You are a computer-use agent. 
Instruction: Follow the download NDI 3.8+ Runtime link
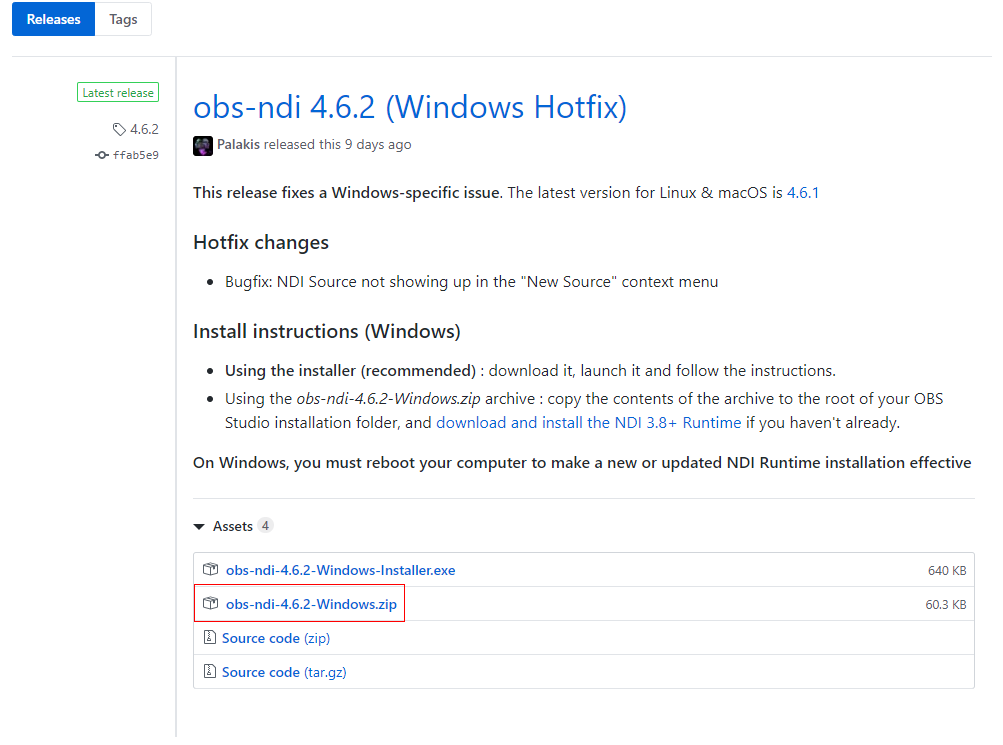pyautogui.click(x=588, y=423)
